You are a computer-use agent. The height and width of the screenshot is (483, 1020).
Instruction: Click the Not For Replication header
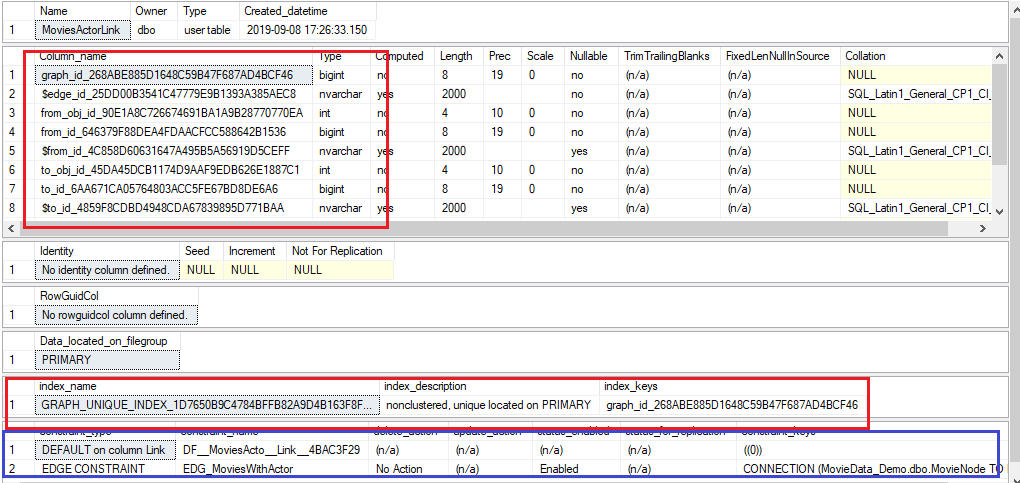pos(336,251)
